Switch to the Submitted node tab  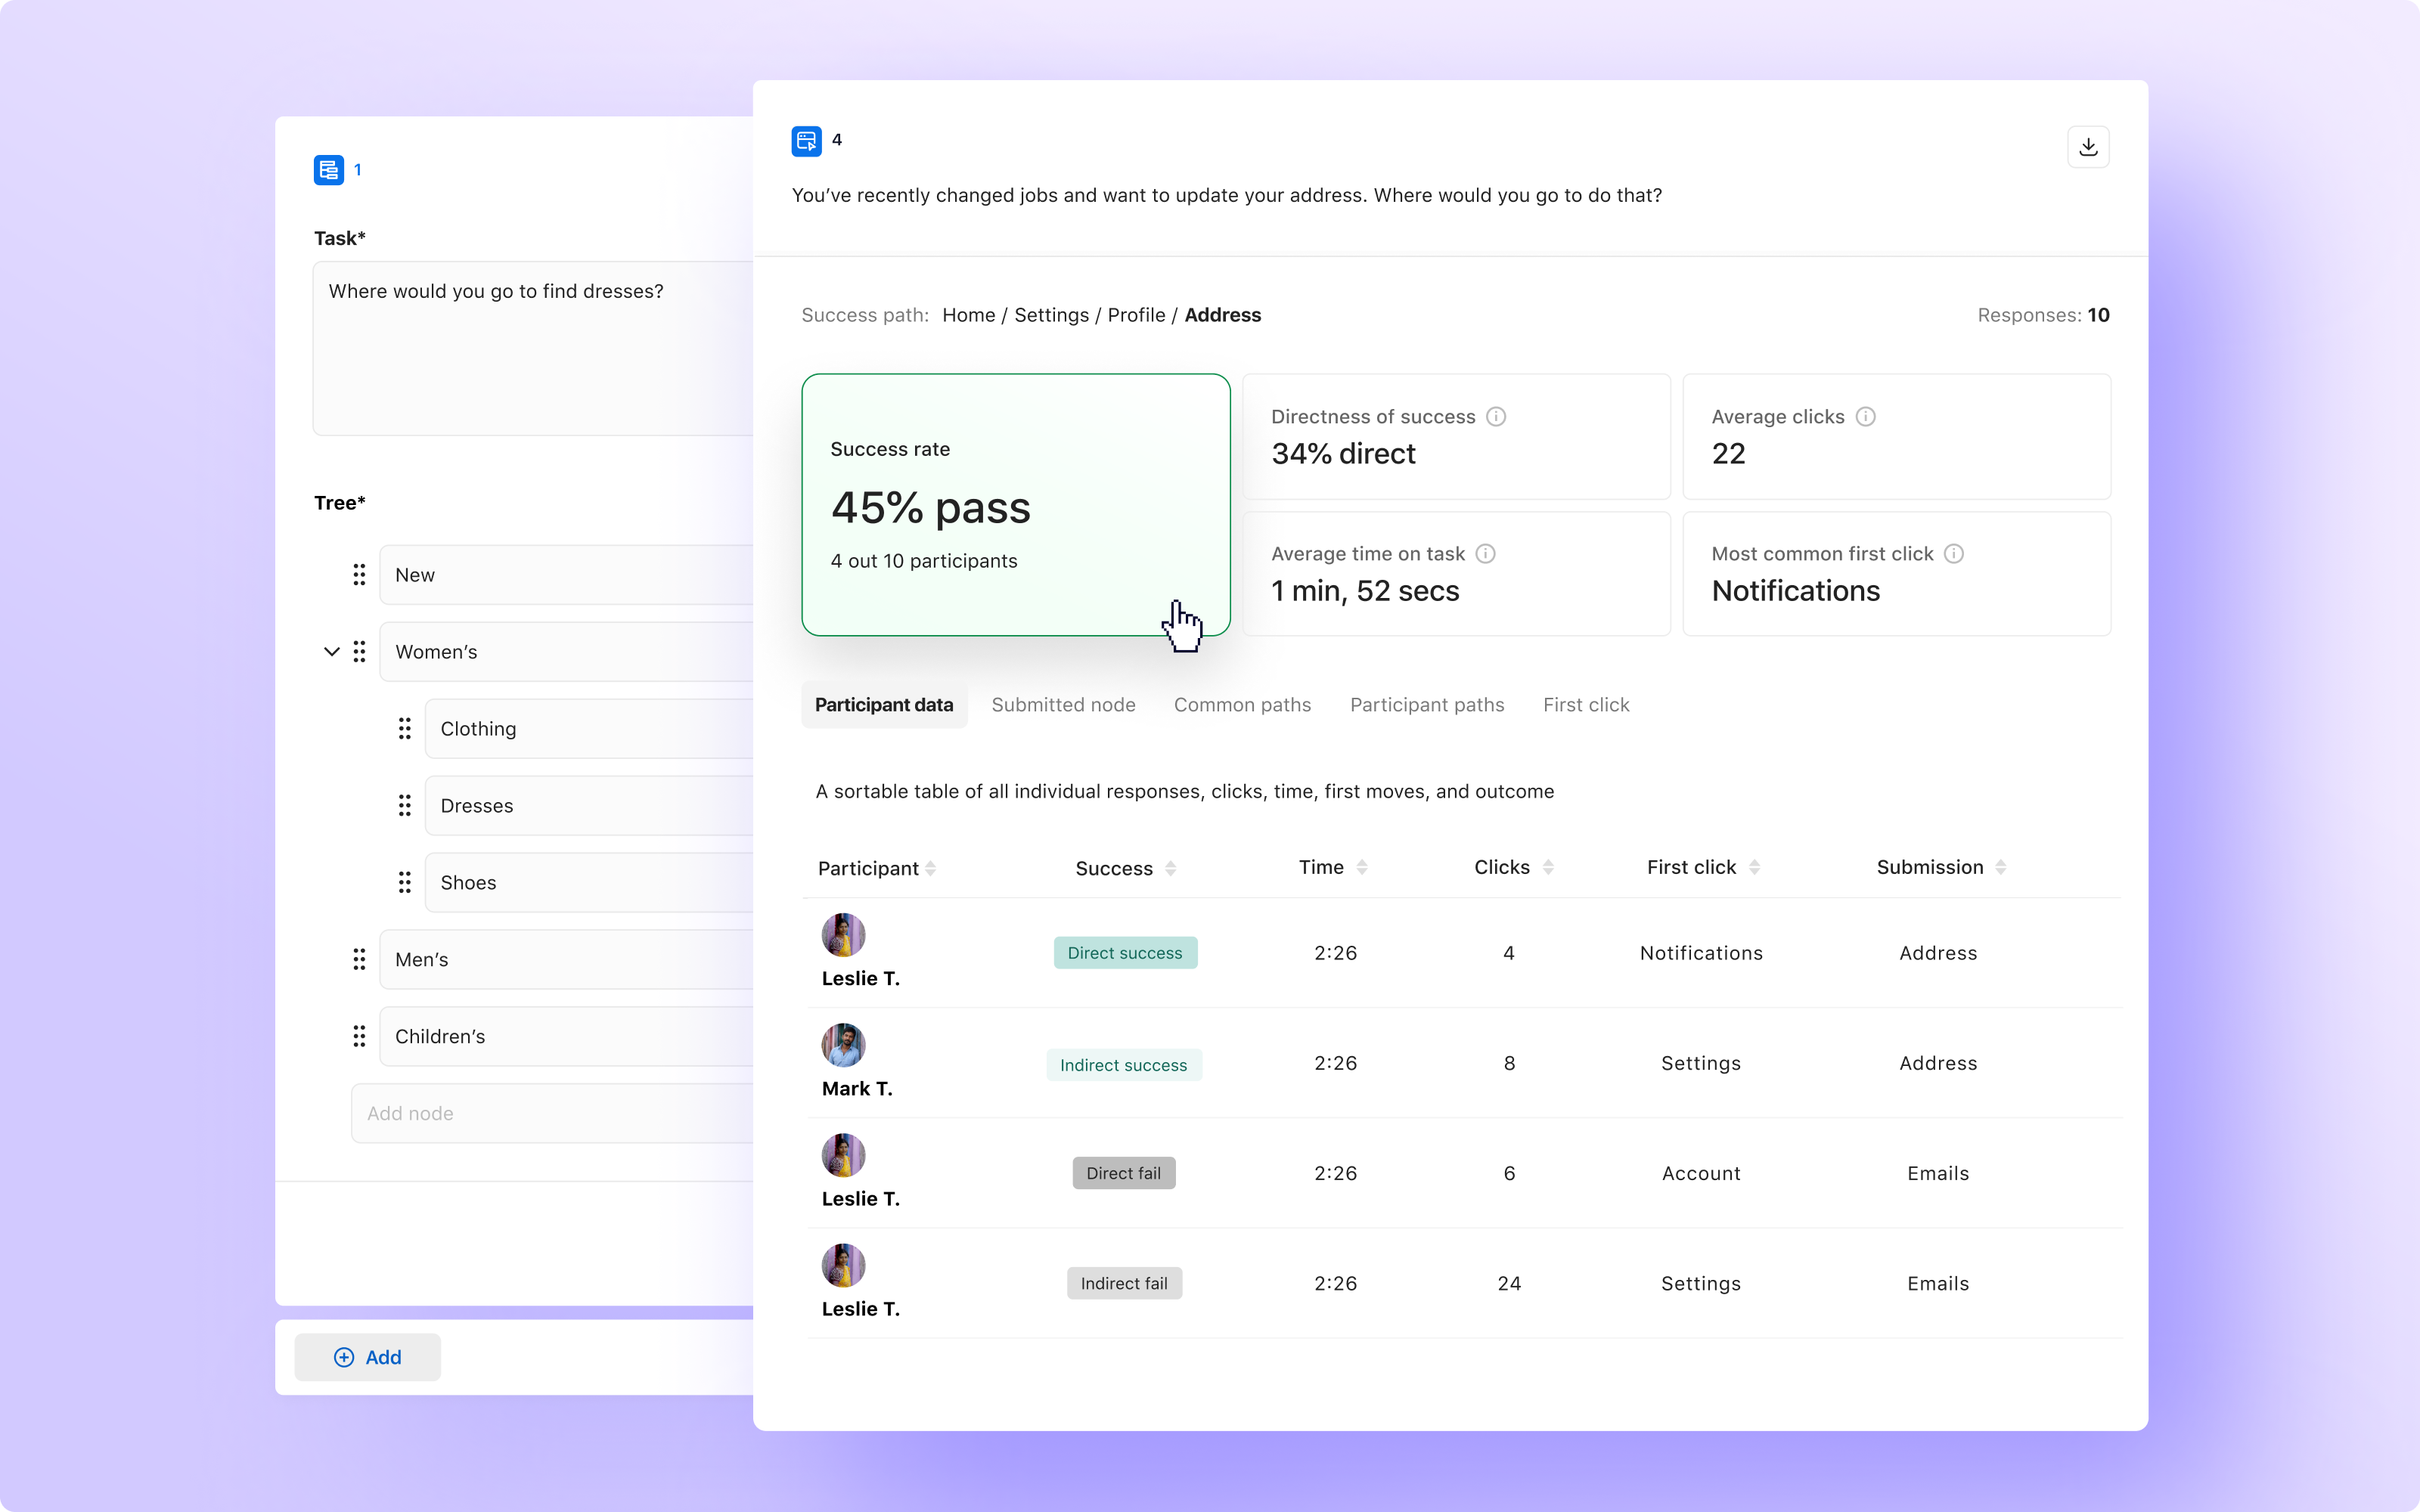[1063, 705]
